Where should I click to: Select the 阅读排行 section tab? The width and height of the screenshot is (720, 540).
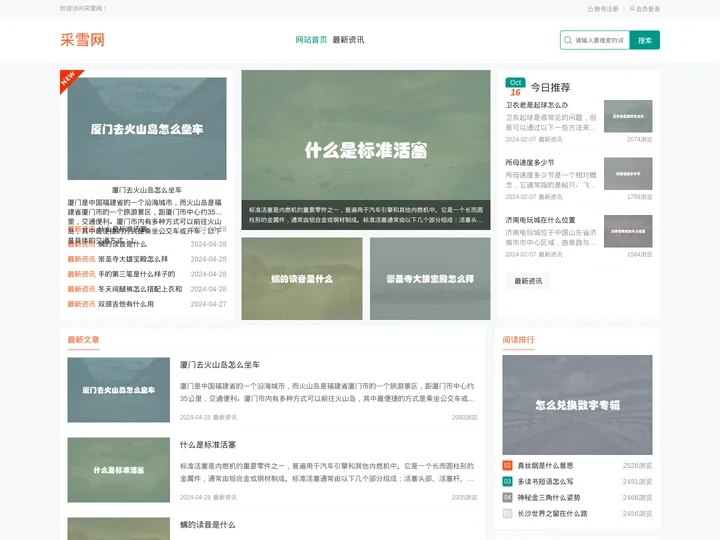pos(518,340)
